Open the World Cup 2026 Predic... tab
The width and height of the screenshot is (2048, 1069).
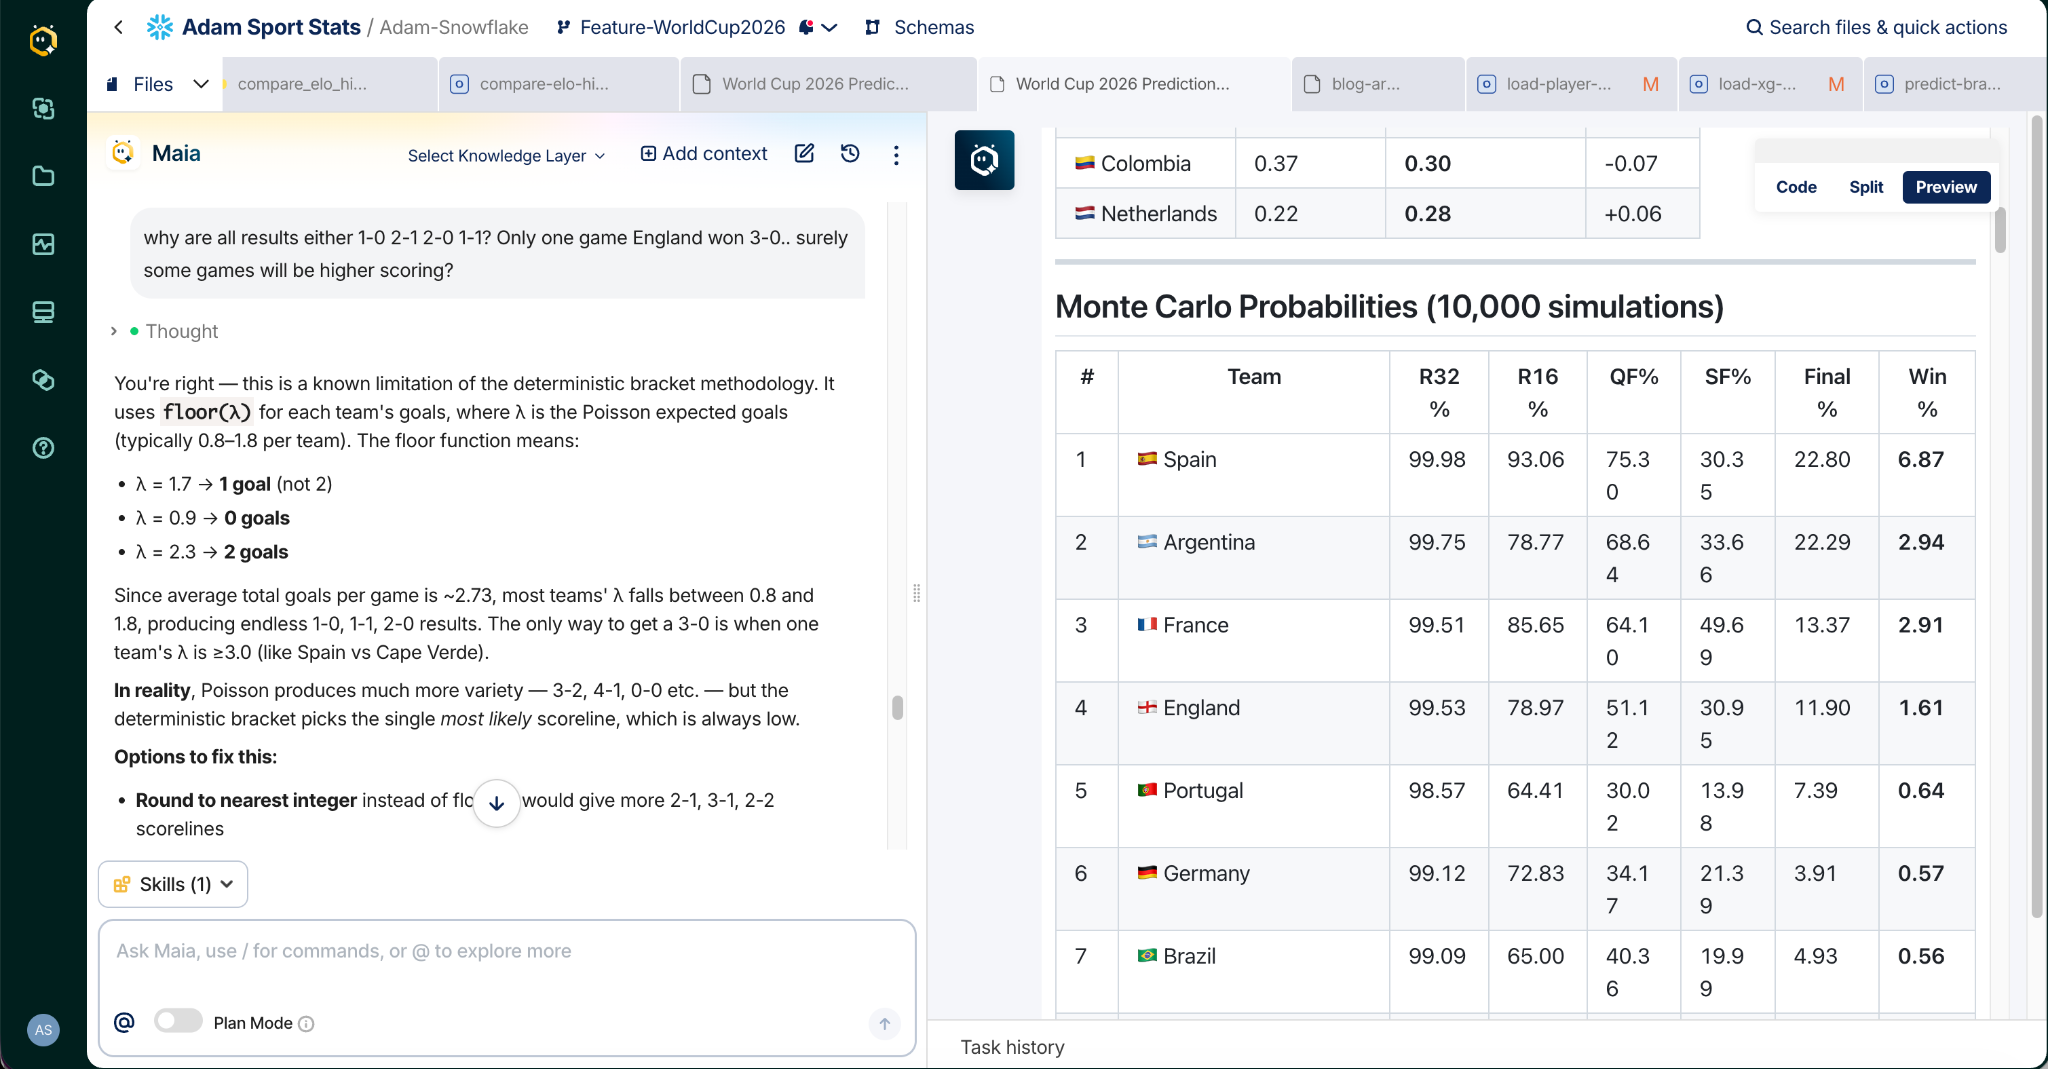828,84
